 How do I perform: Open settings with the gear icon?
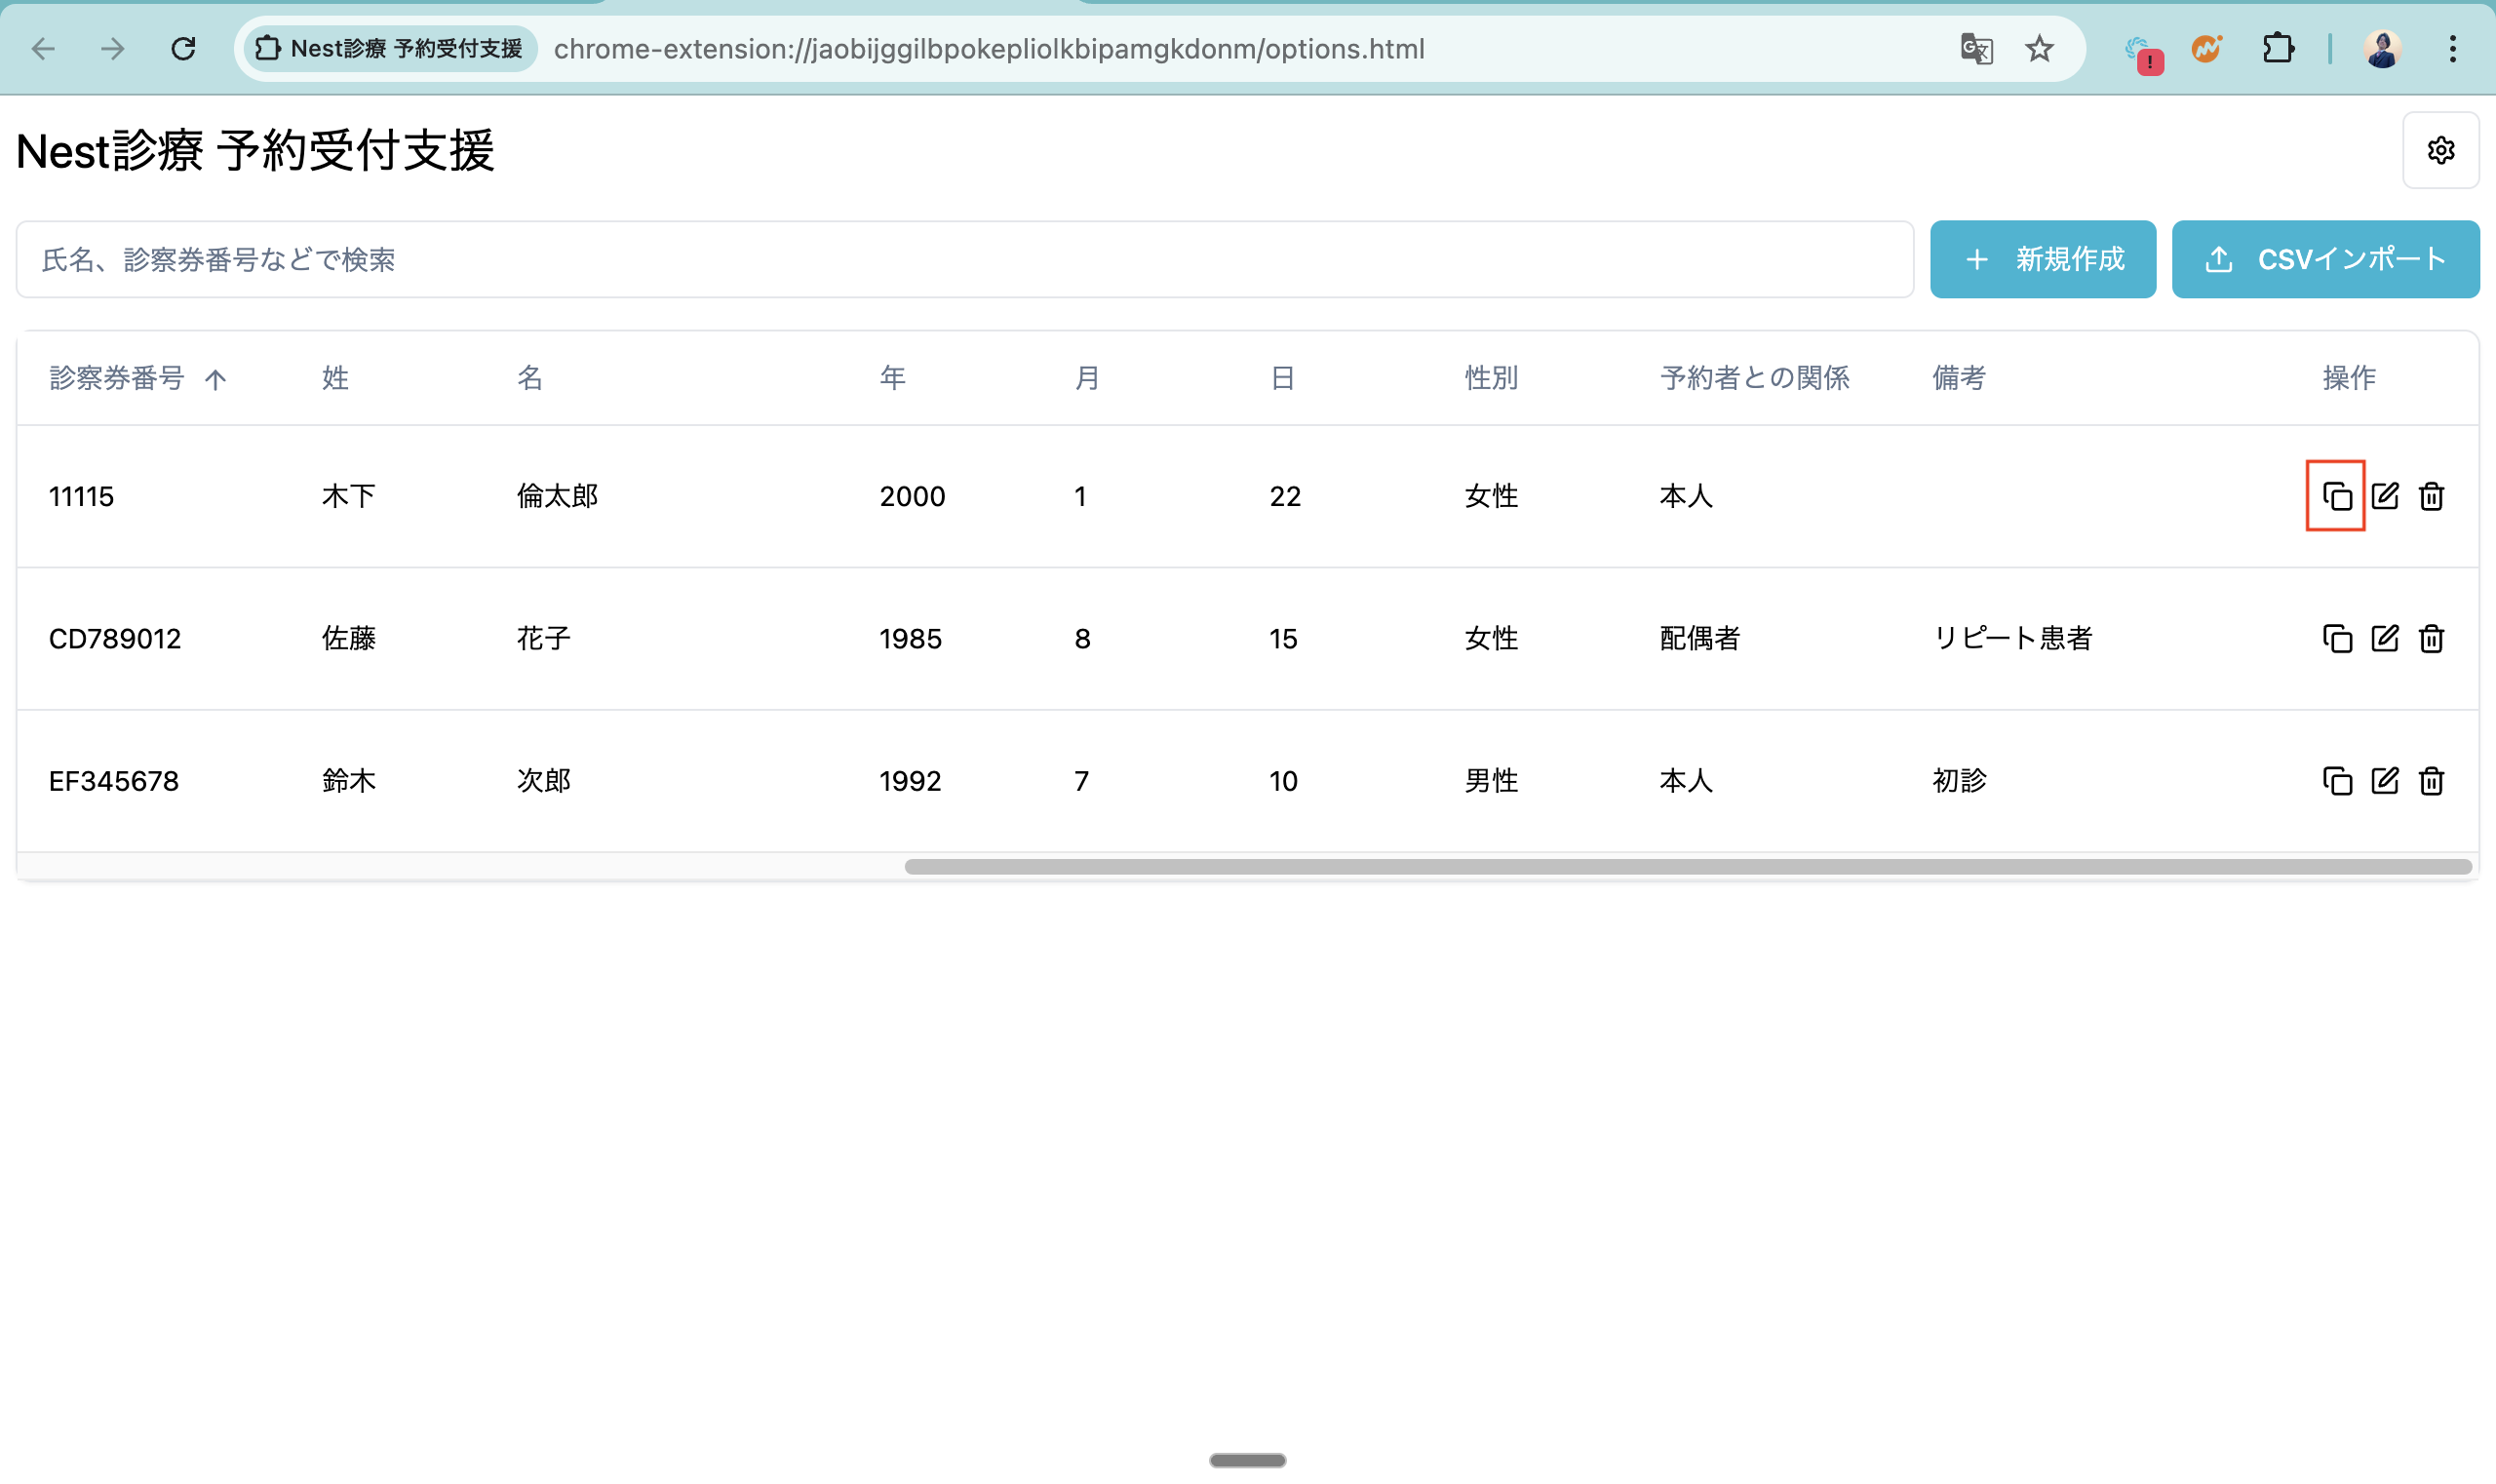pos(2440,150)
